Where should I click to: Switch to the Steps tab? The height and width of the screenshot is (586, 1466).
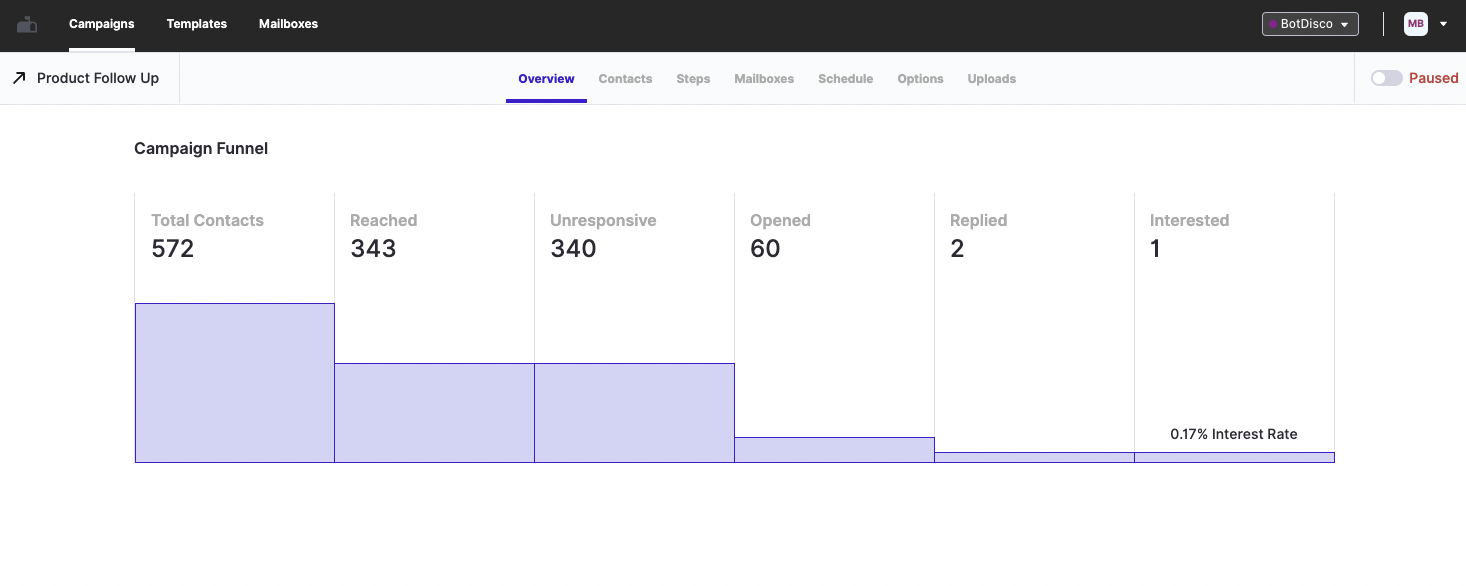(x=693, y=79)
